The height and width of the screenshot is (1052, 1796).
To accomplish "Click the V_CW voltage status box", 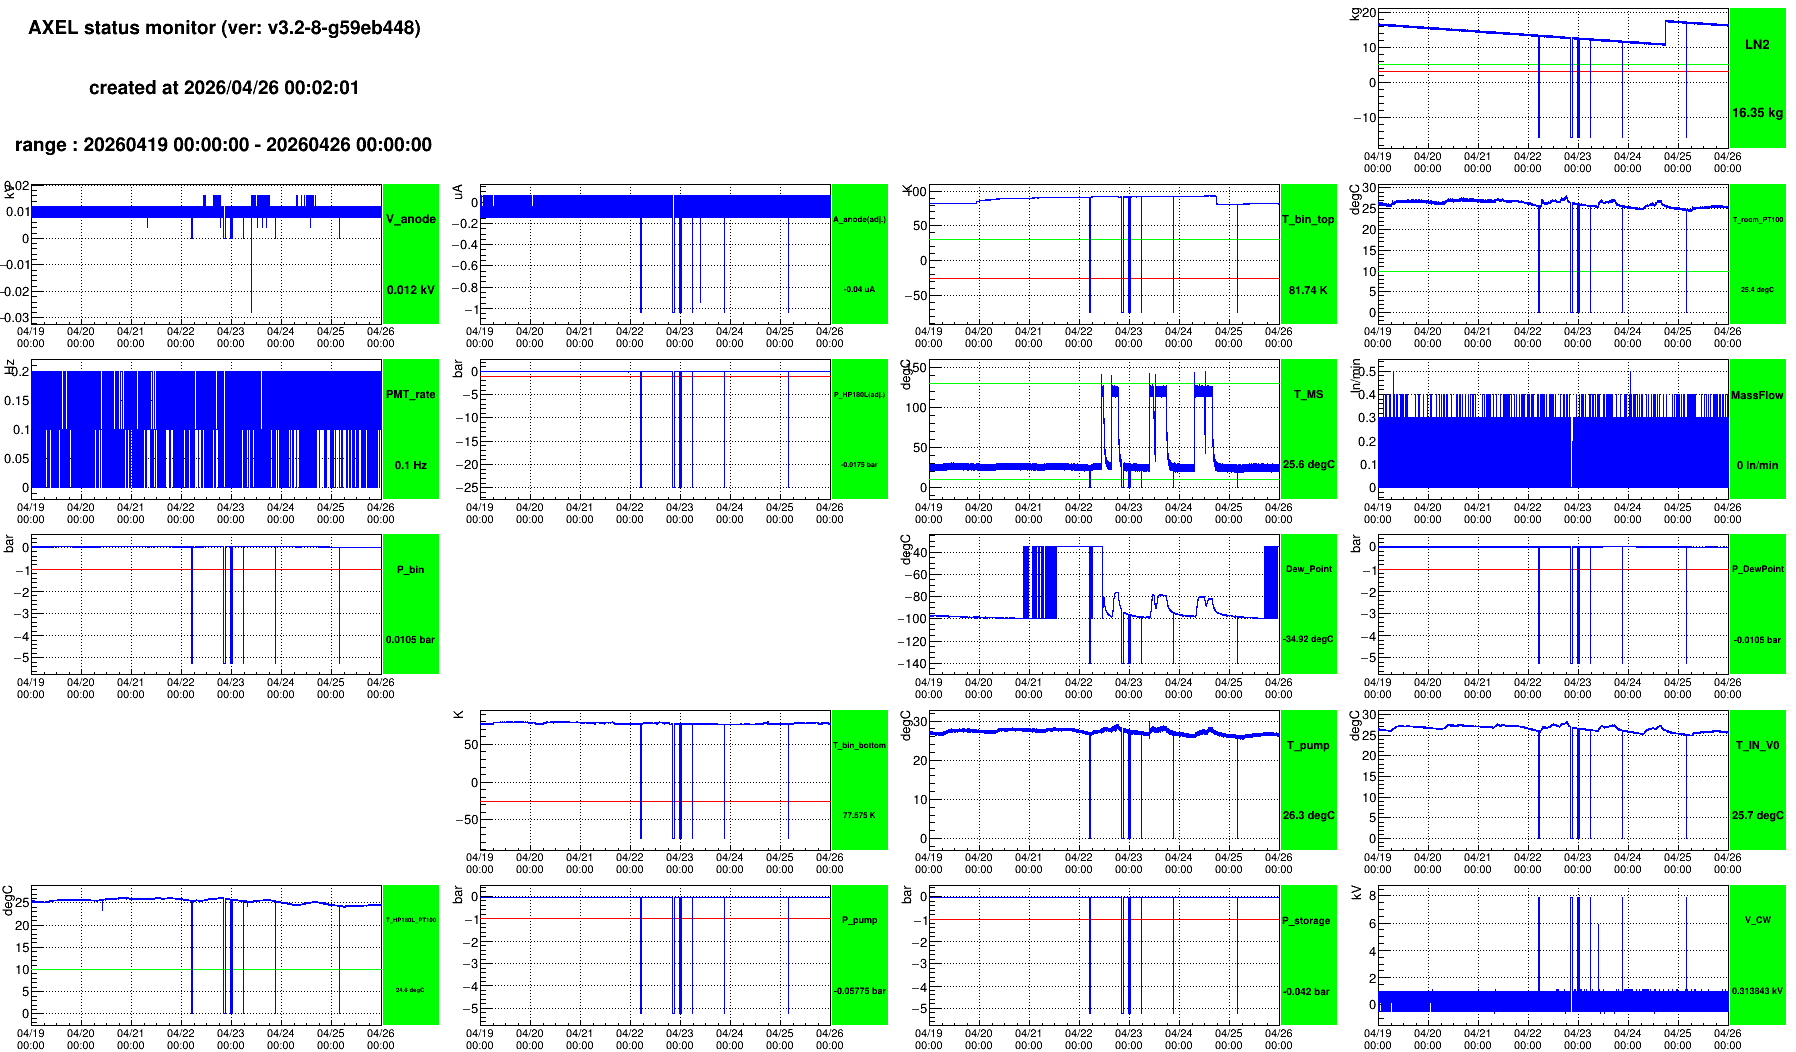I will pyautogui.click(x=1757, y=955).
